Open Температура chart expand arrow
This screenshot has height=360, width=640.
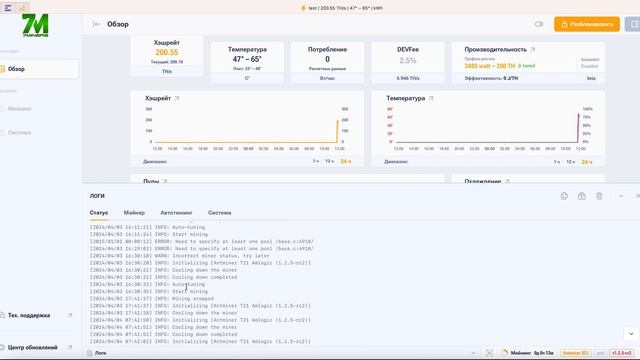431,98
